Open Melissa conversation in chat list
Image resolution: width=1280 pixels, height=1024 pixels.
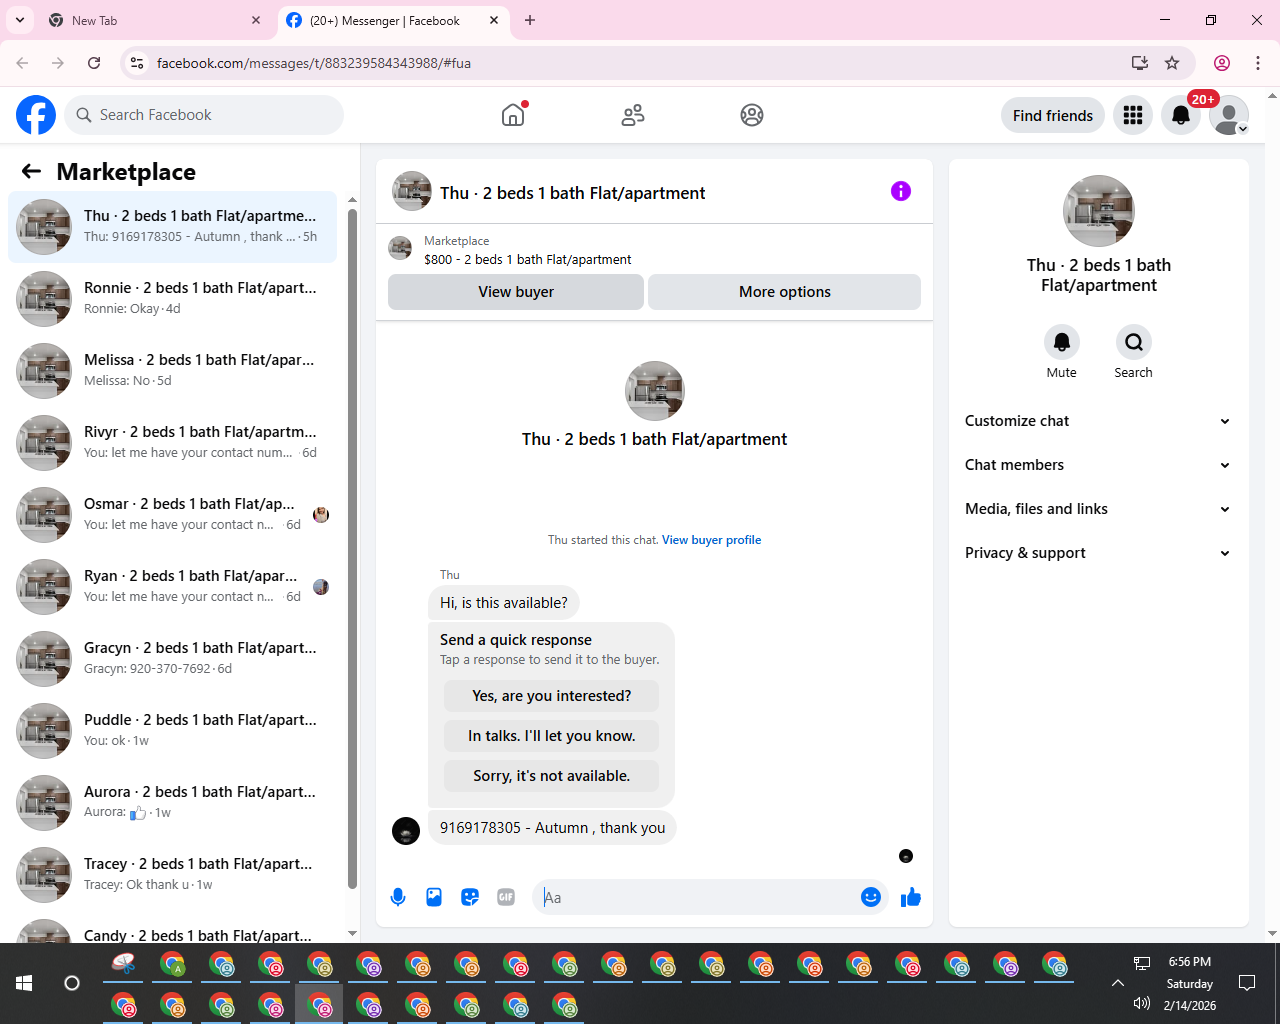[x=173, y=371]
